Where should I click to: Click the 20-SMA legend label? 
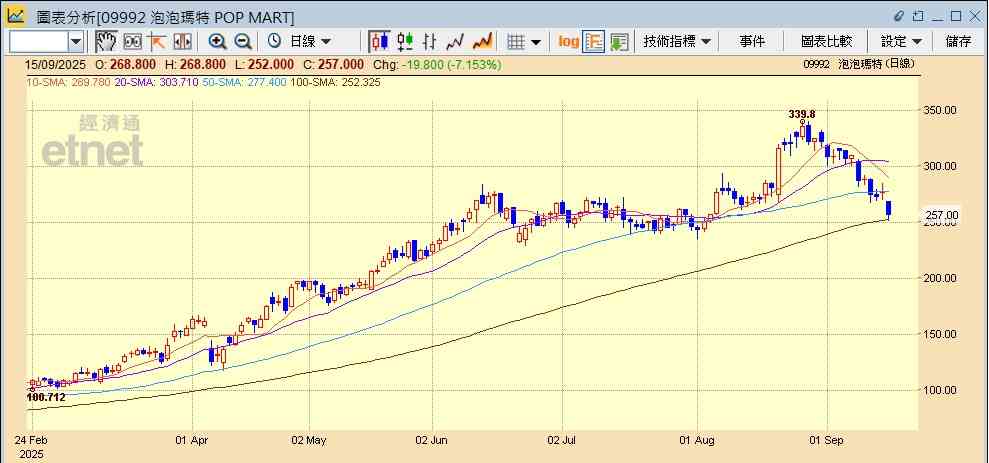coord(156,82)
